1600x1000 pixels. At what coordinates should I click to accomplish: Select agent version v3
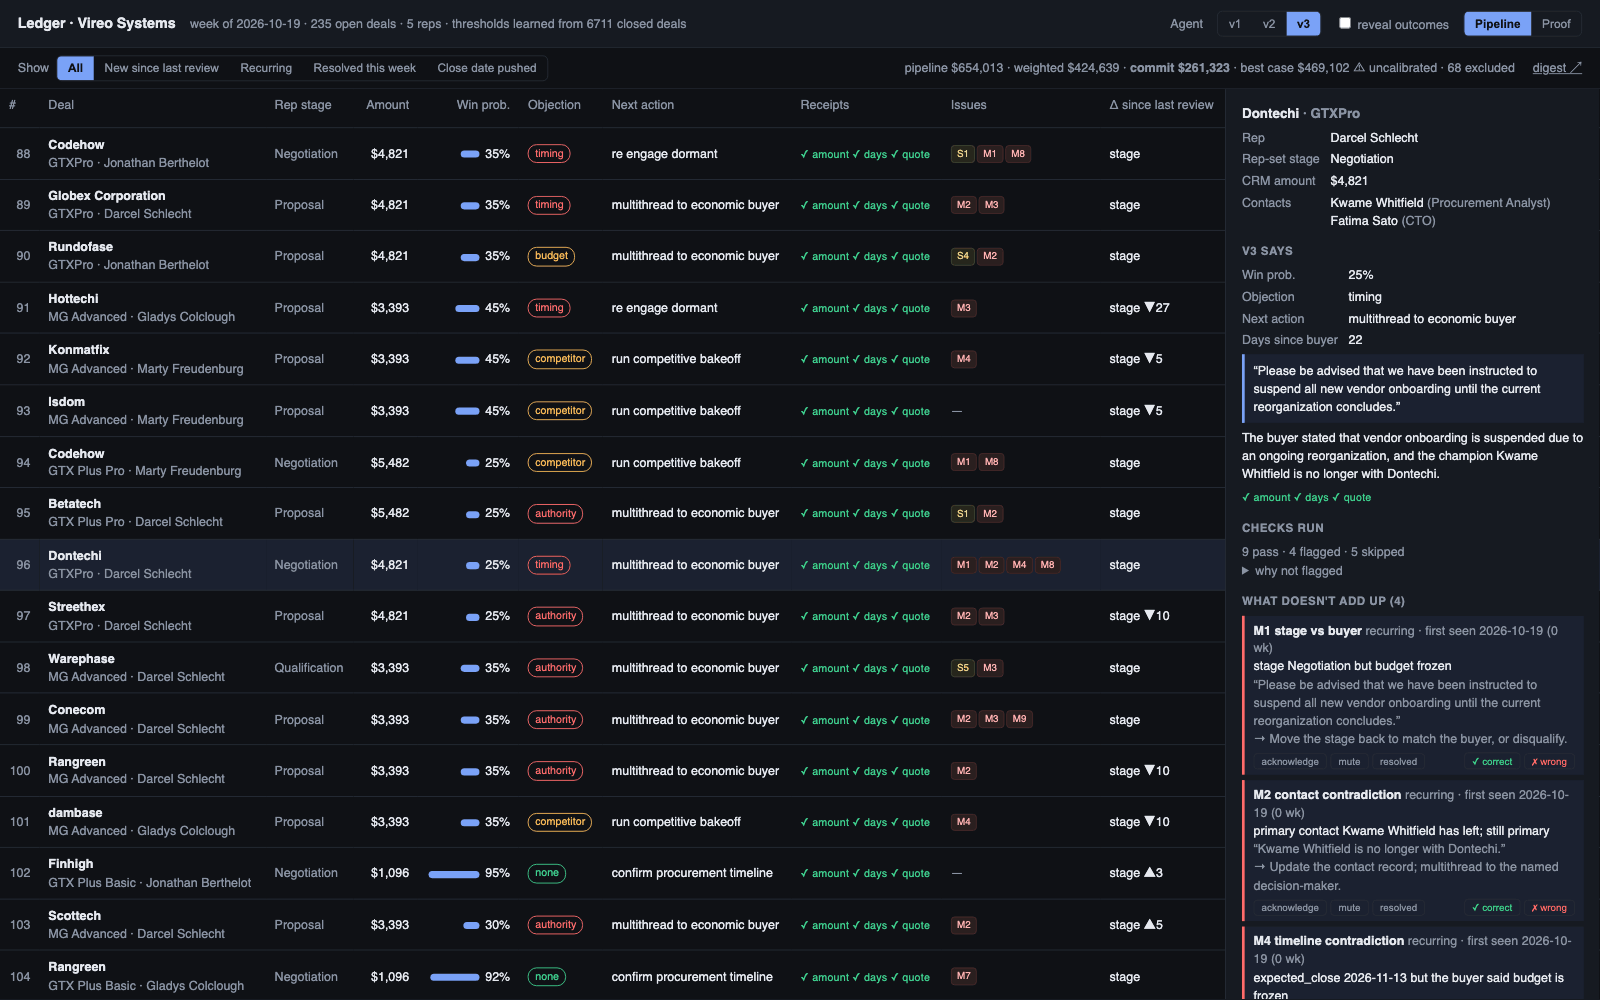point(1303,24)
